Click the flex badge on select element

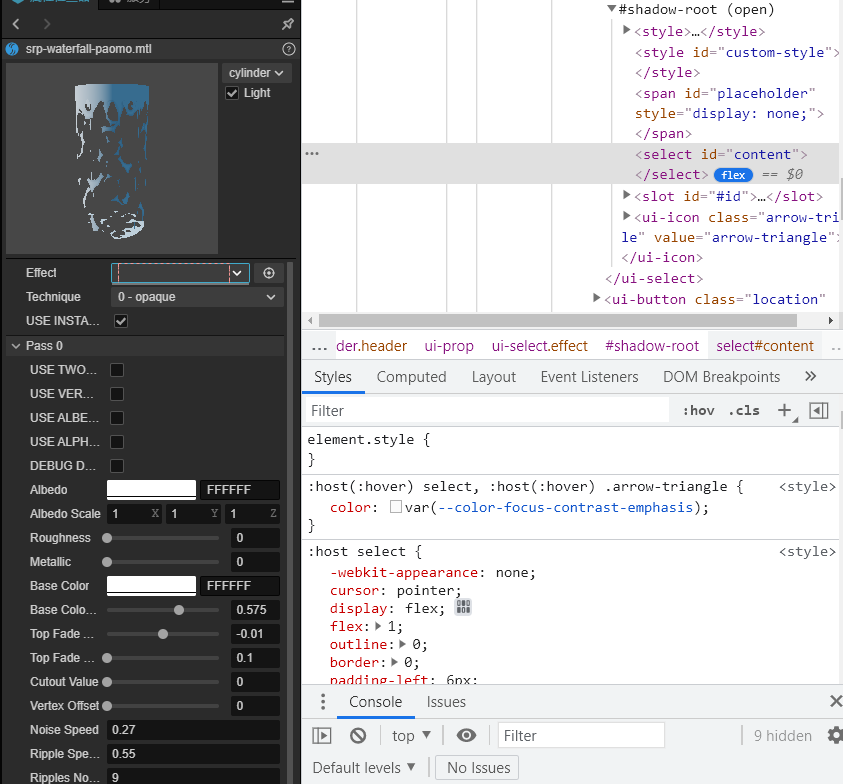pyautogui.click(x=733, y=175)
